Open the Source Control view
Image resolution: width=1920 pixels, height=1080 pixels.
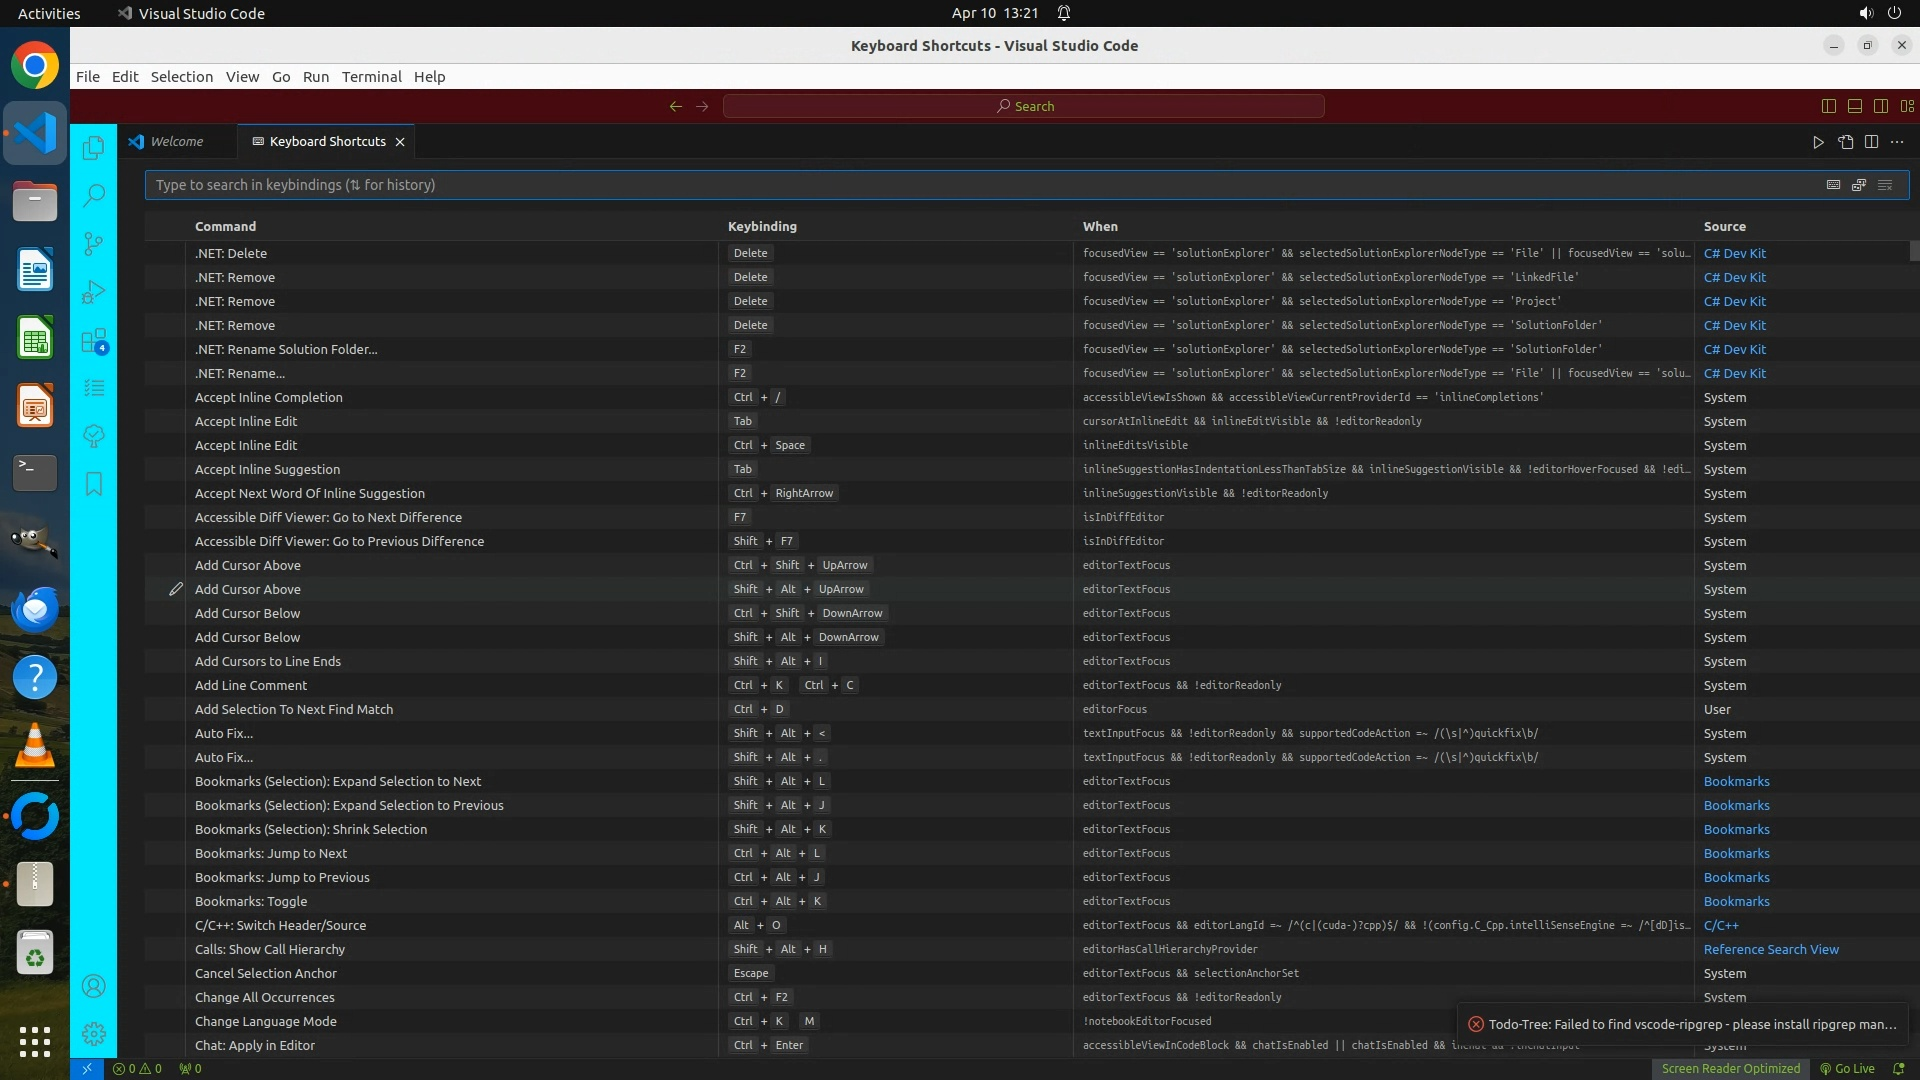(x=93, y=244)
